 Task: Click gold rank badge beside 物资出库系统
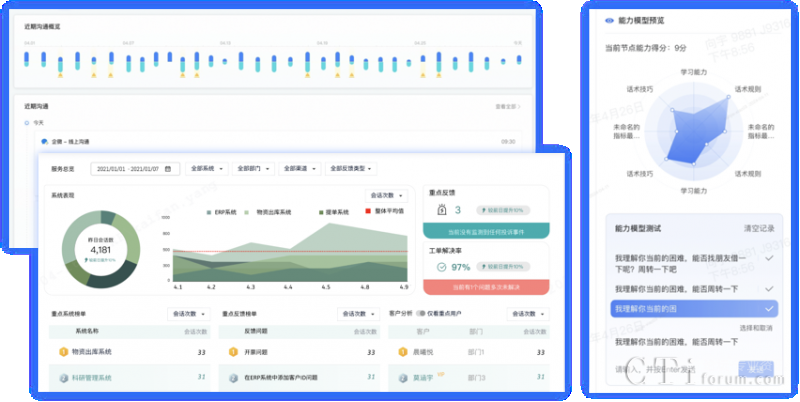pyautogui.click(x=62, y=351)
